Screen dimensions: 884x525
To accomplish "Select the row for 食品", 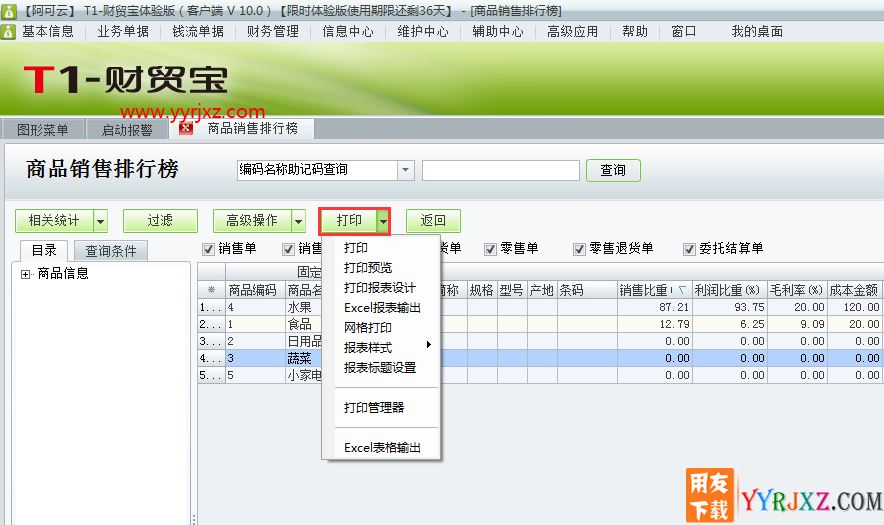I will [539, 324].
